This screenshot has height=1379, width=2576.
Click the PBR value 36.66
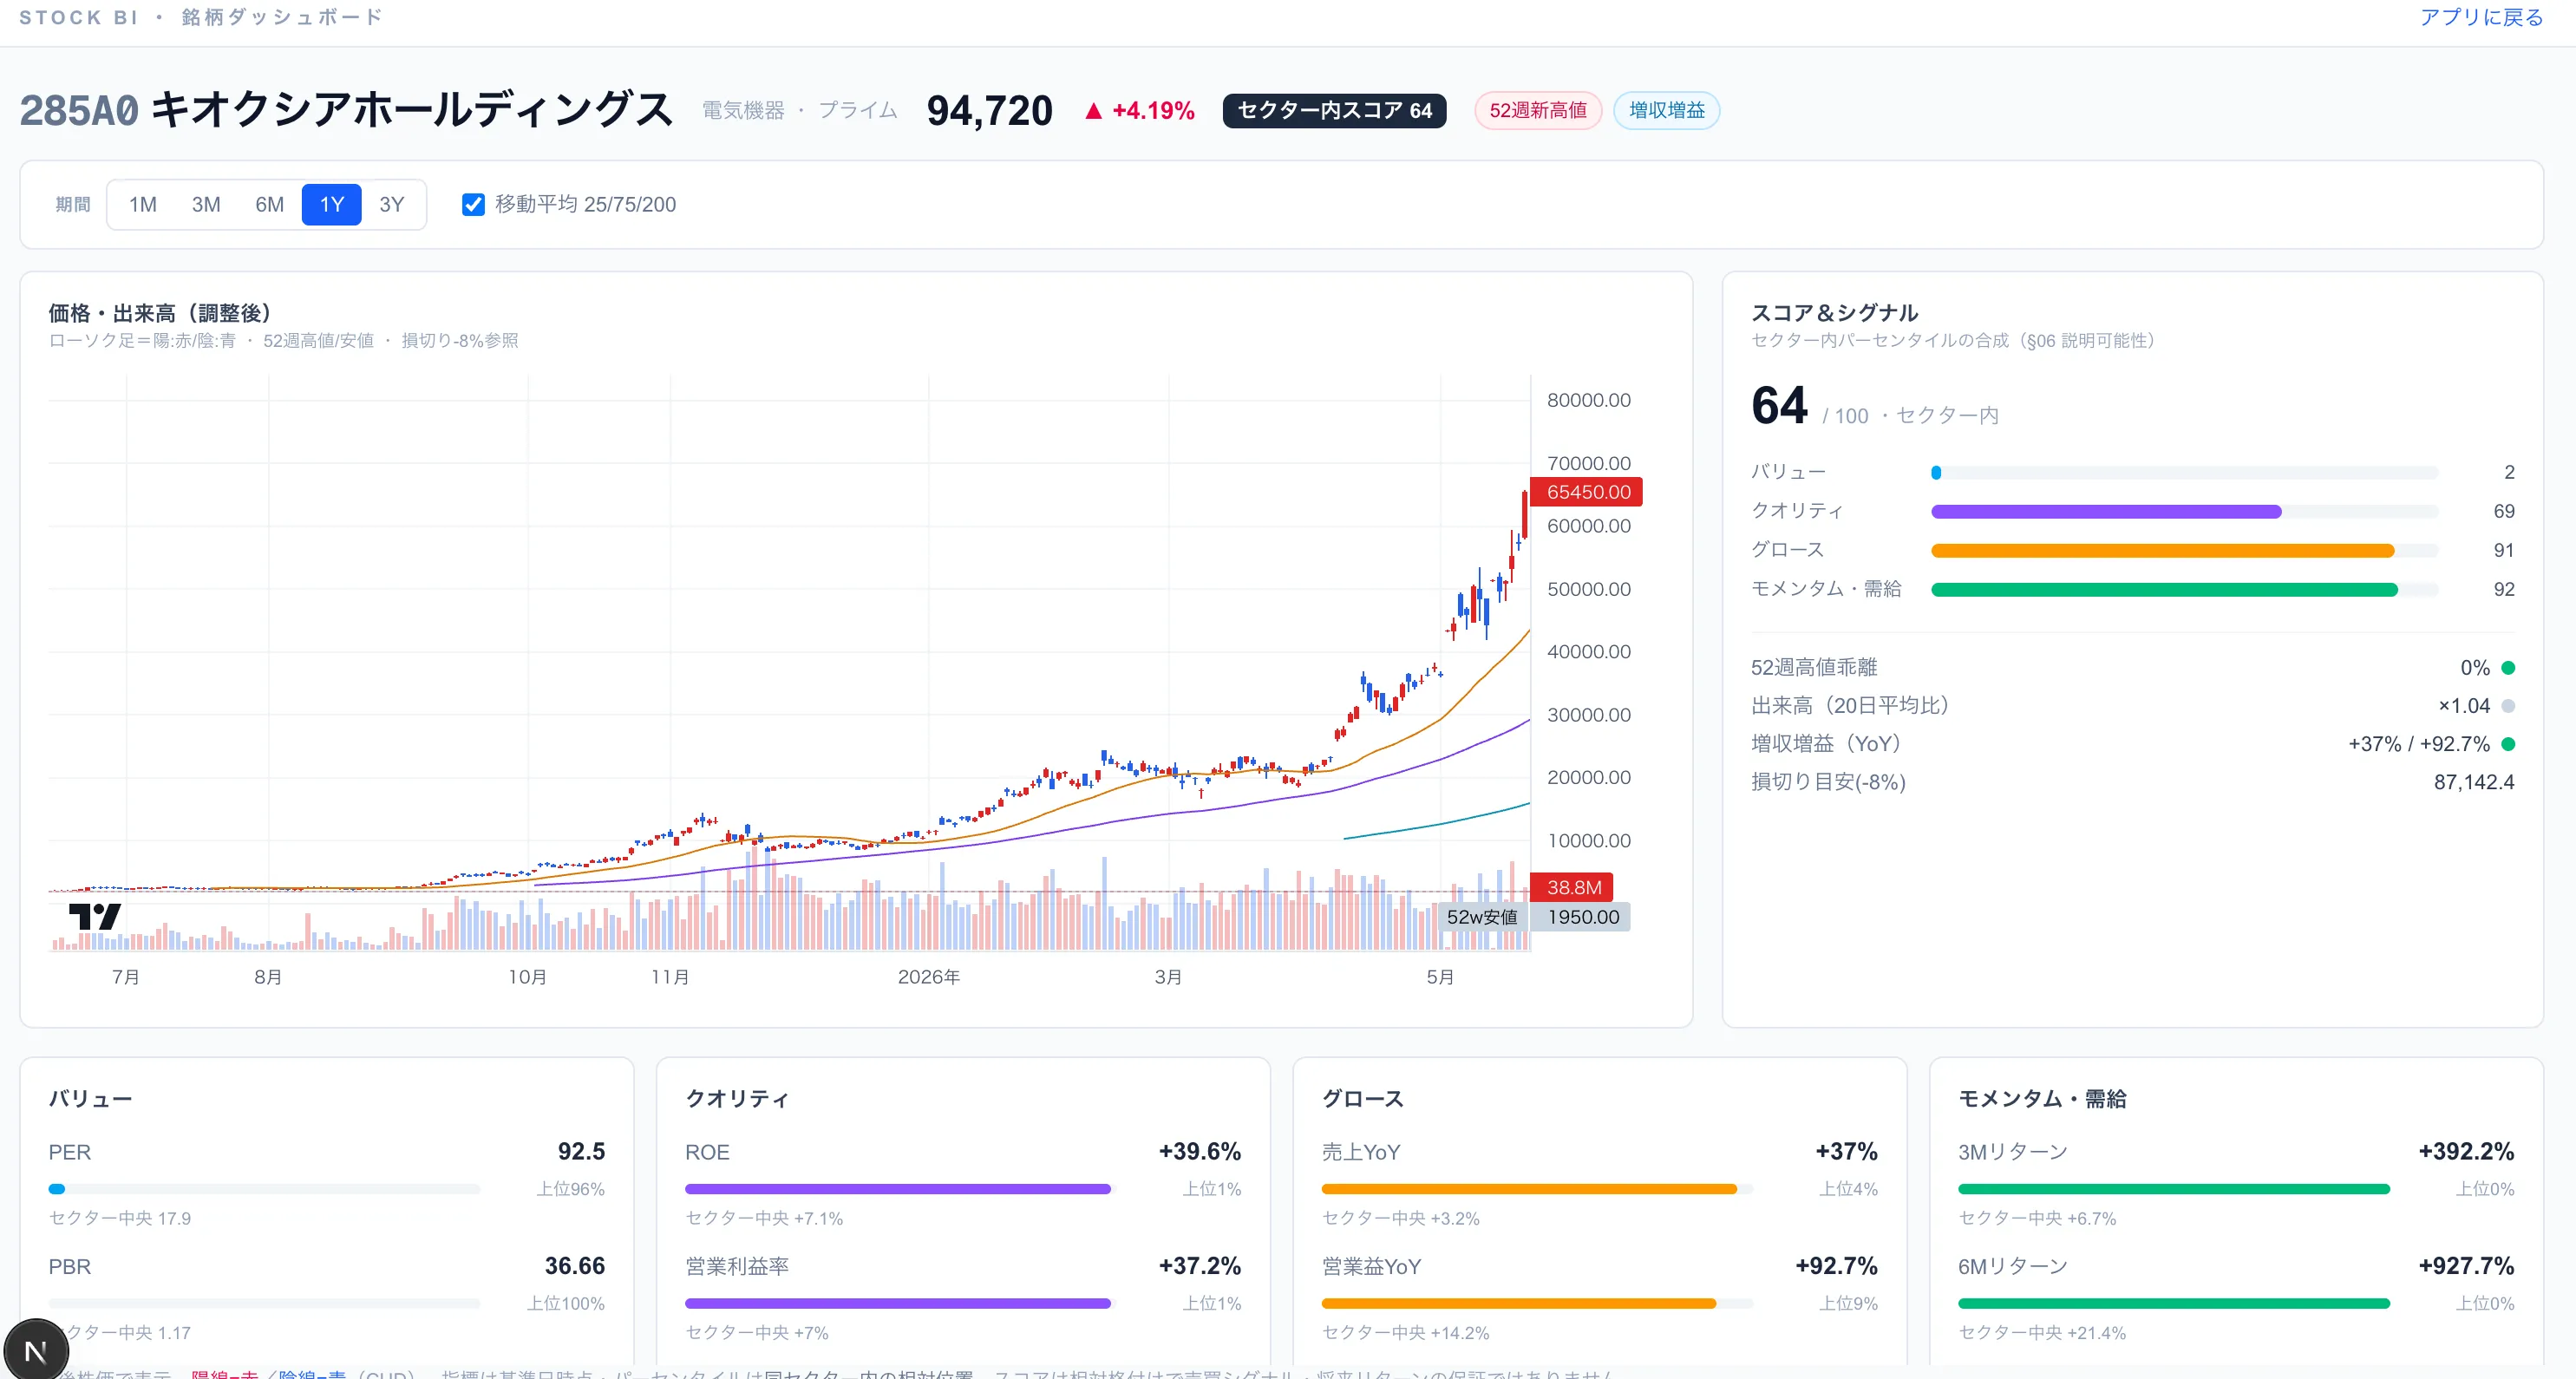(574, 1266)
